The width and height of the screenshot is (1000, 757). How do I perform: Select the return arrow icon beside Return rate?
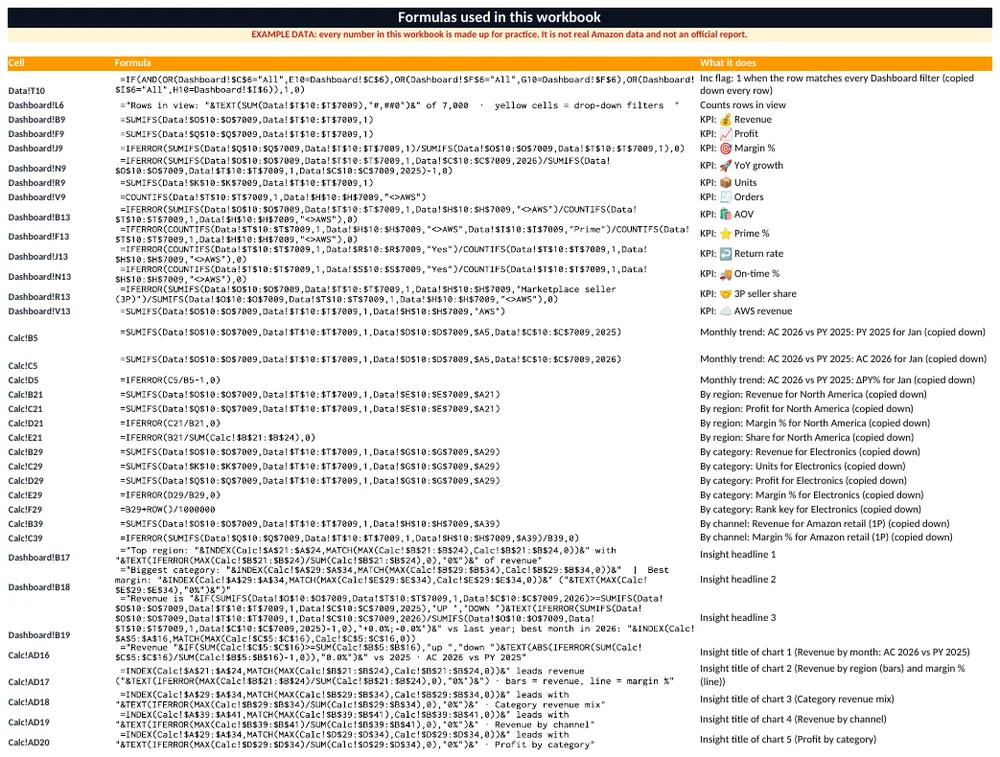coord(725,254)
